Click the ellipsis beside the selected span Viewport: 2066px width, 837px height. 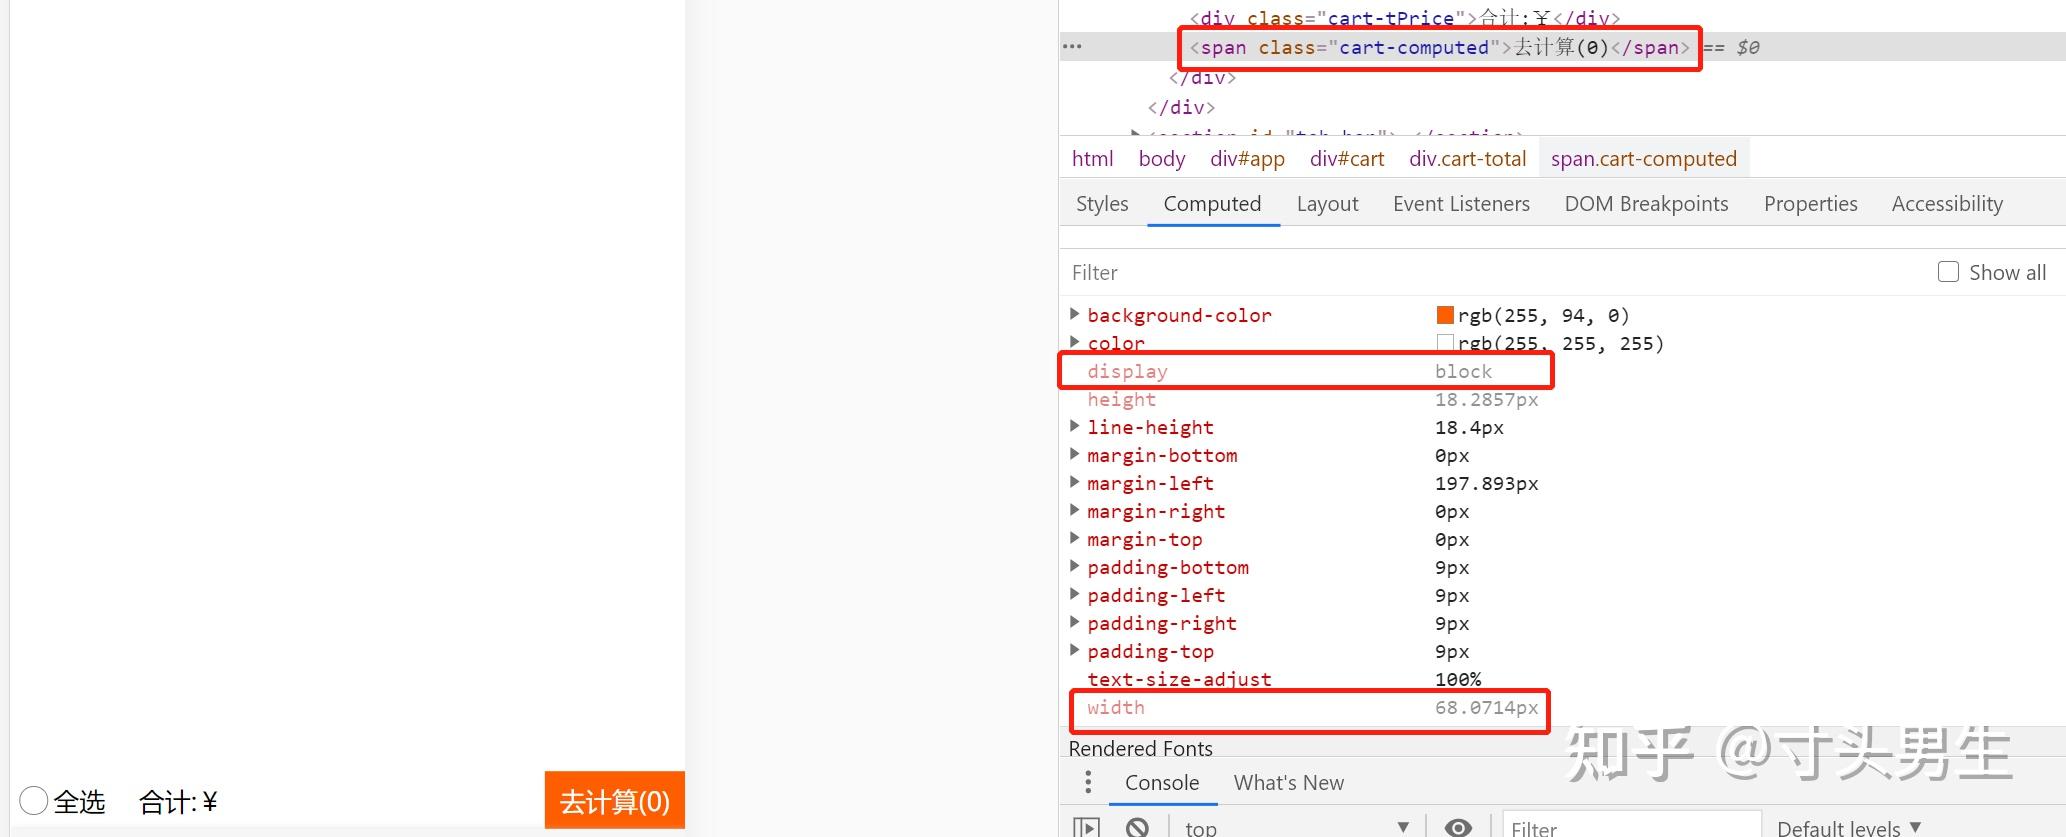[1072, 46]
